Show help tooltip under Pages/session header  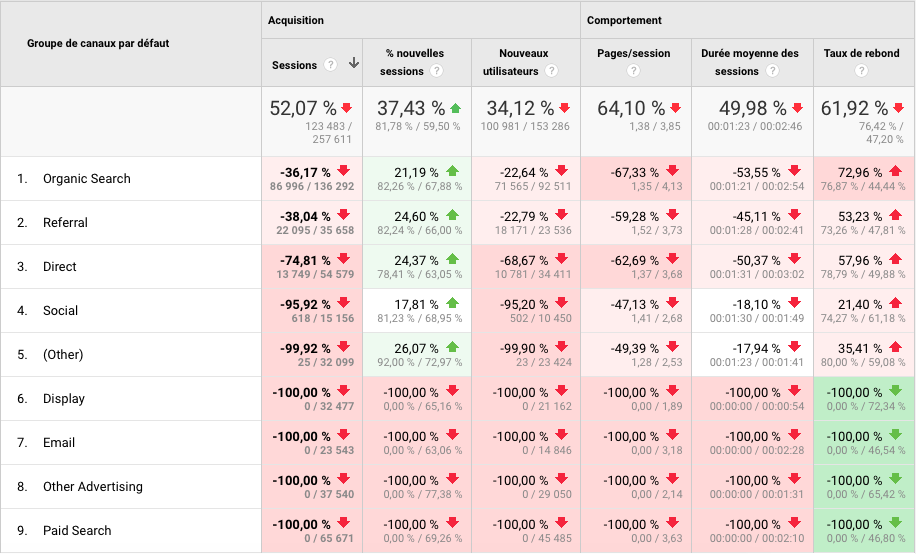633,72
